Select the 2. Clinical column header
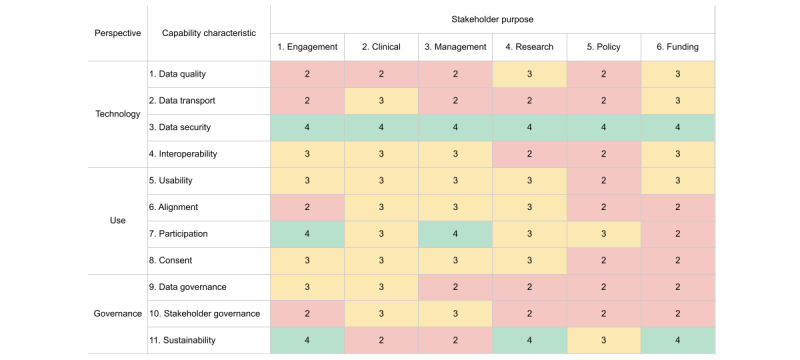This screenshot has width=800, height=360. pyautogui.click(x=382, y=47)
